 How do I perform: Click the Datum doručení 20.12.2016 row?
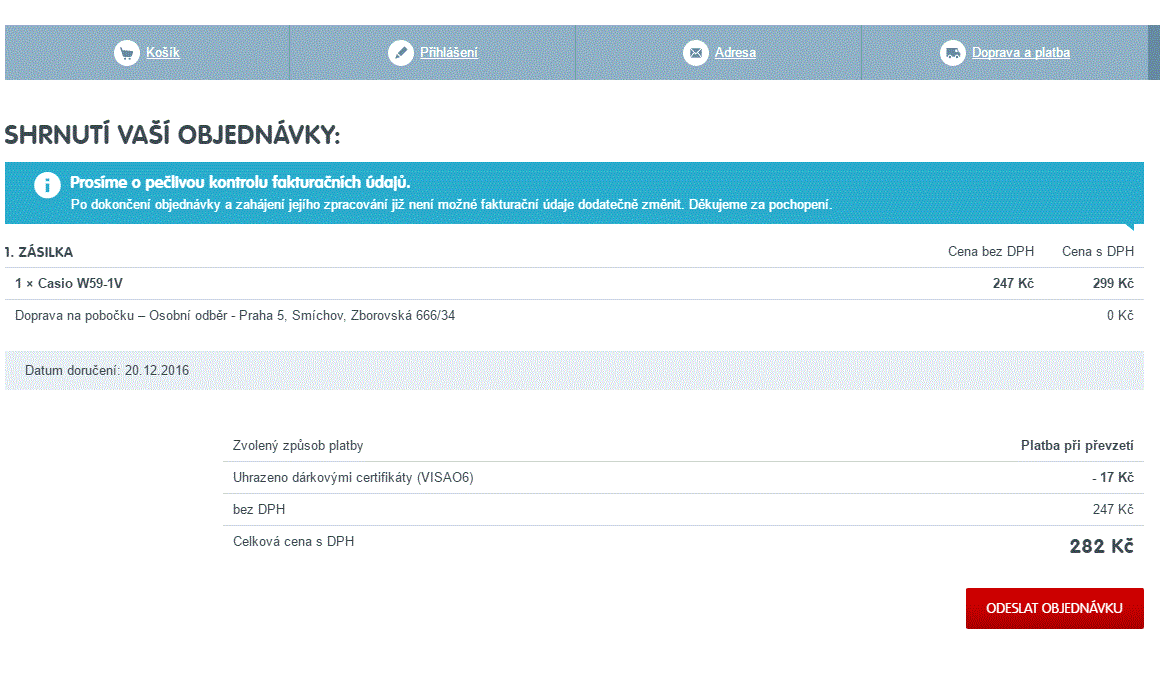(107, 370)
